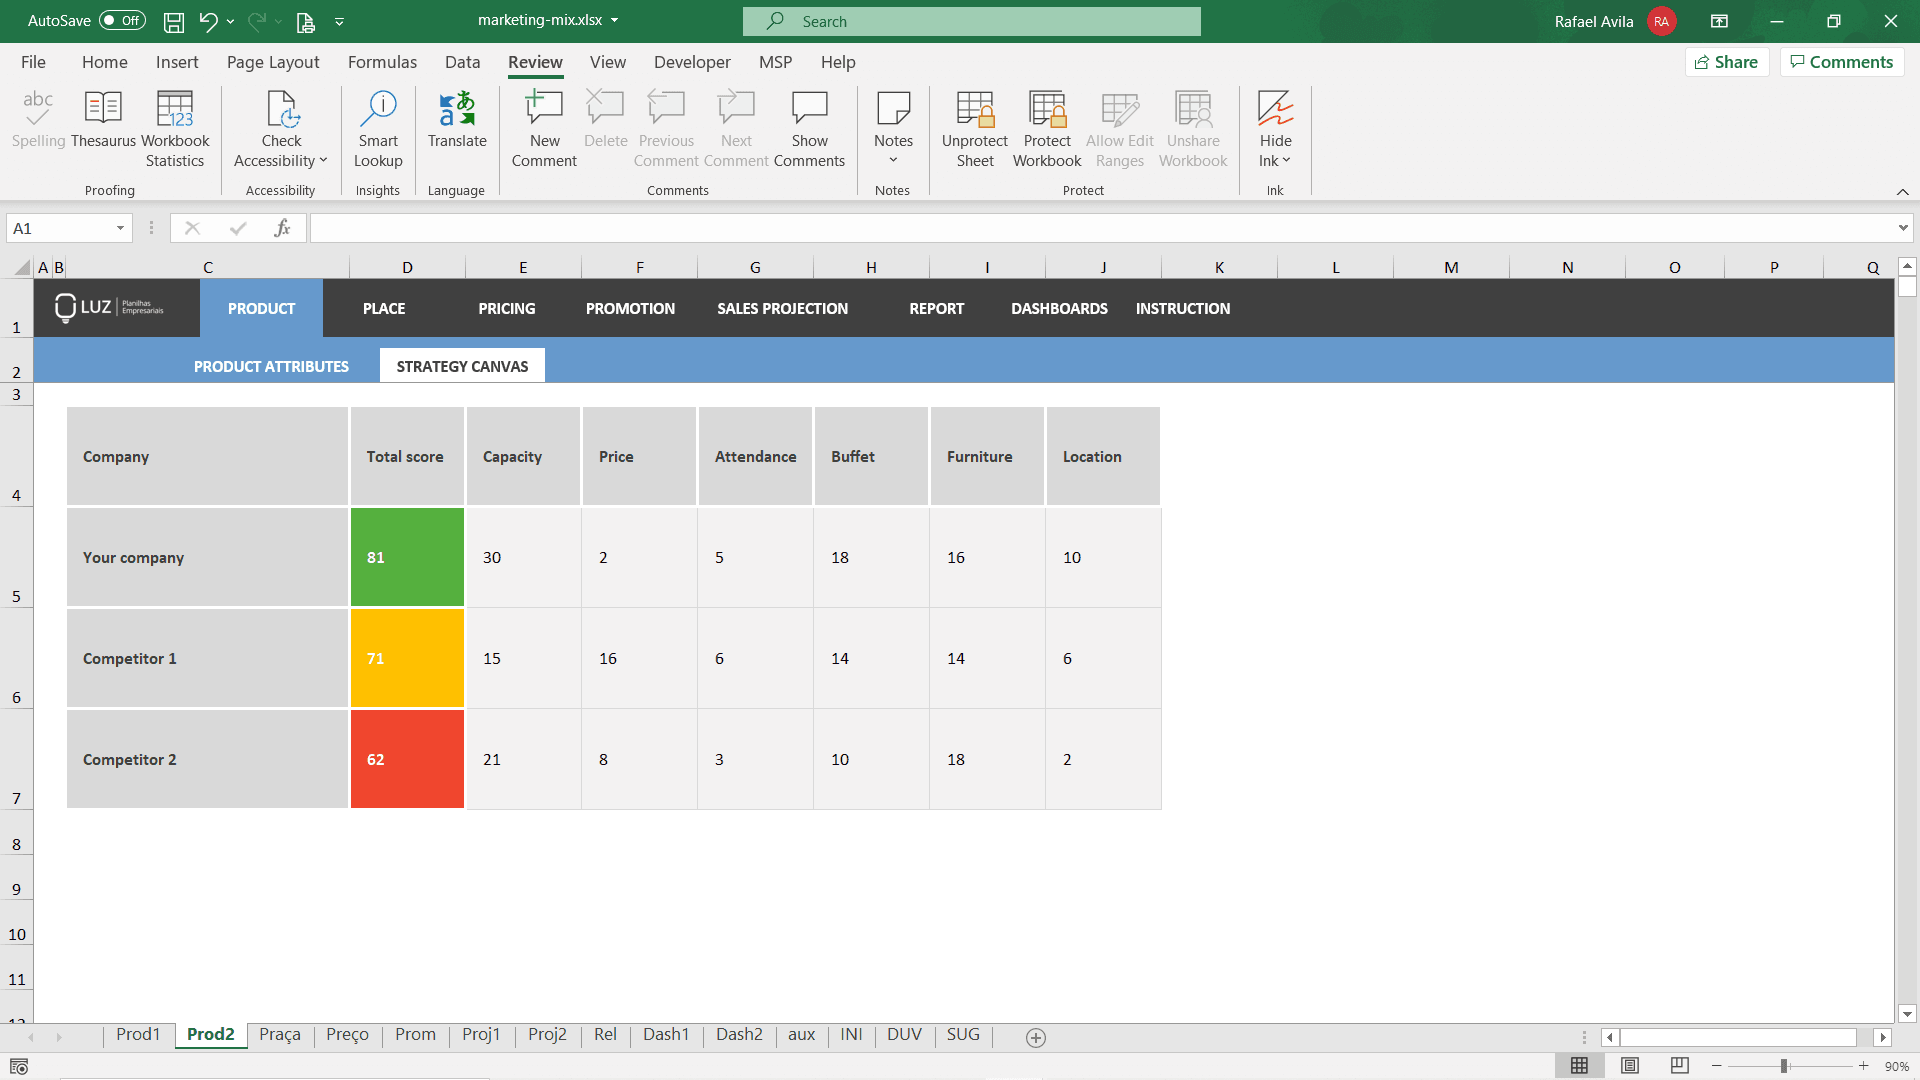Open the Thesaurus
Image resolution: width=1920 pixels, height=1080 pixels.
point(103,128)
